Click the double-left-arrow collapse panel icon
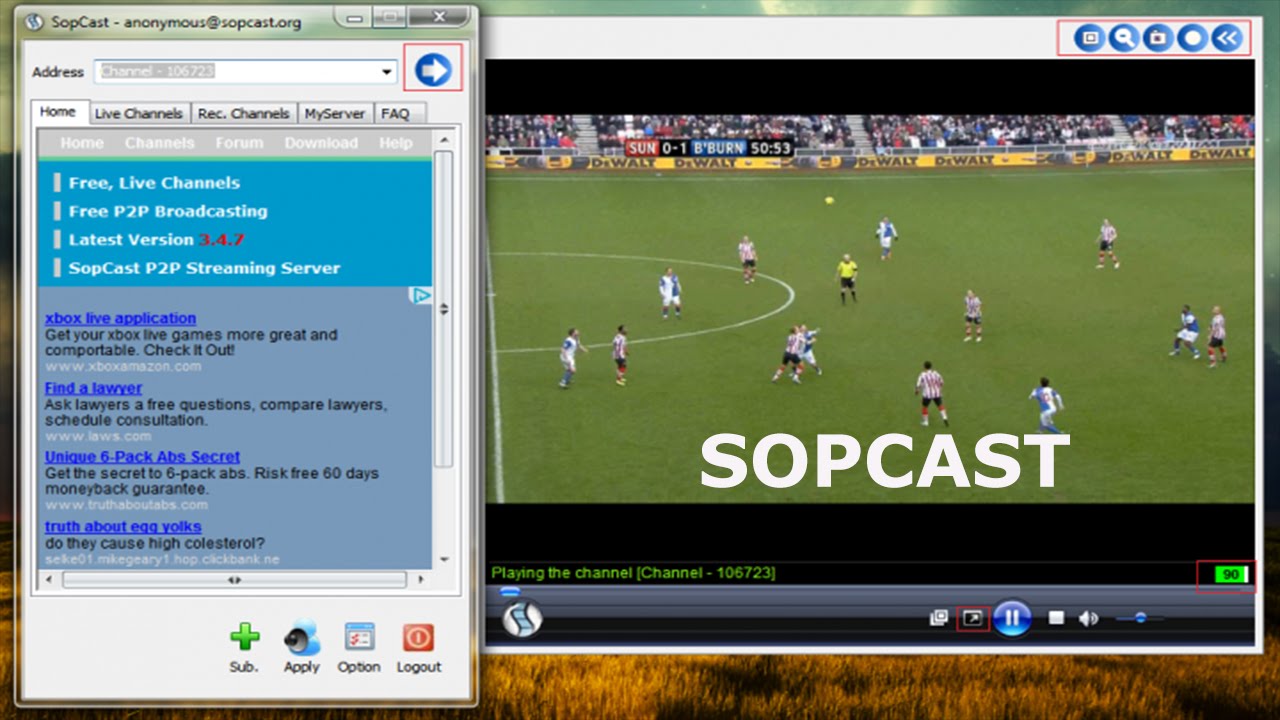Viewport: 1280px width, 720px height. coord(1226,38)
